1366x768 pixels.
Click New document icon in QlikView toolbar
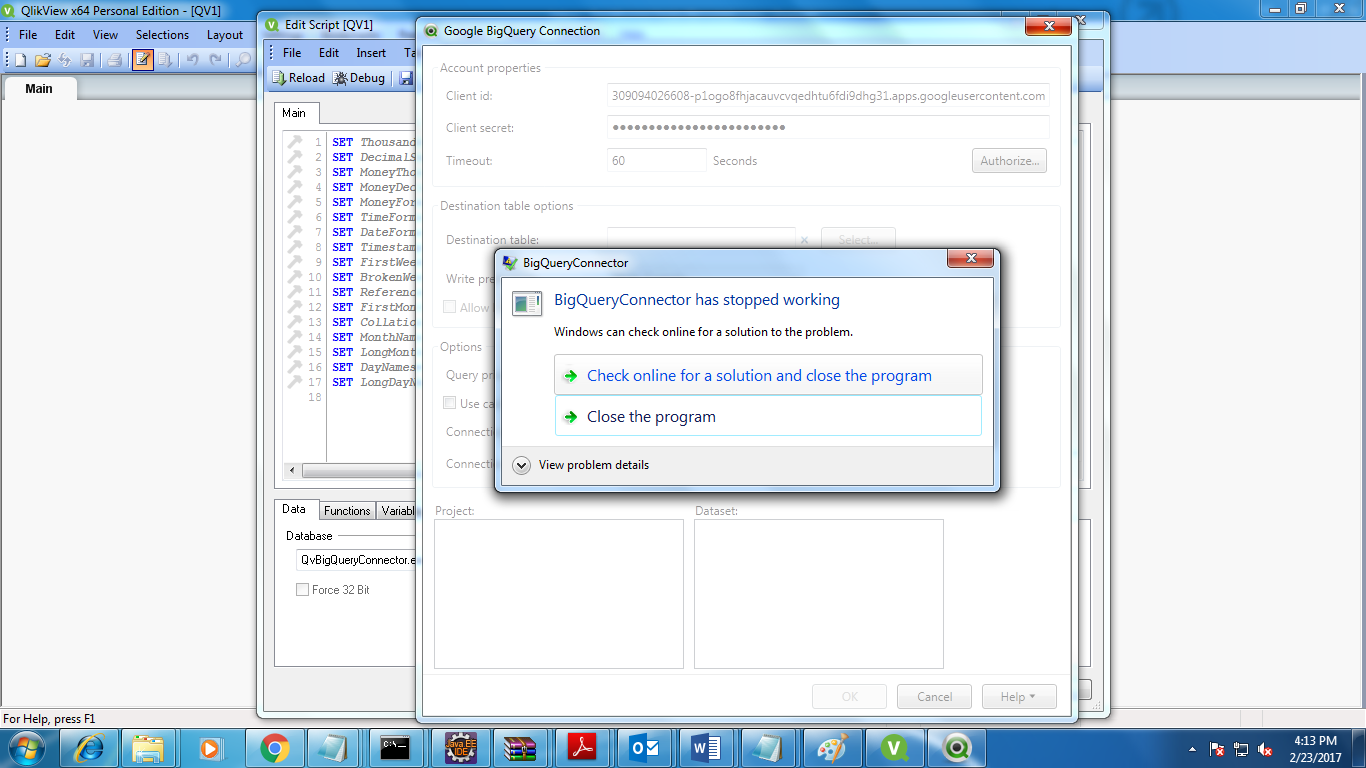pos(20,60)
